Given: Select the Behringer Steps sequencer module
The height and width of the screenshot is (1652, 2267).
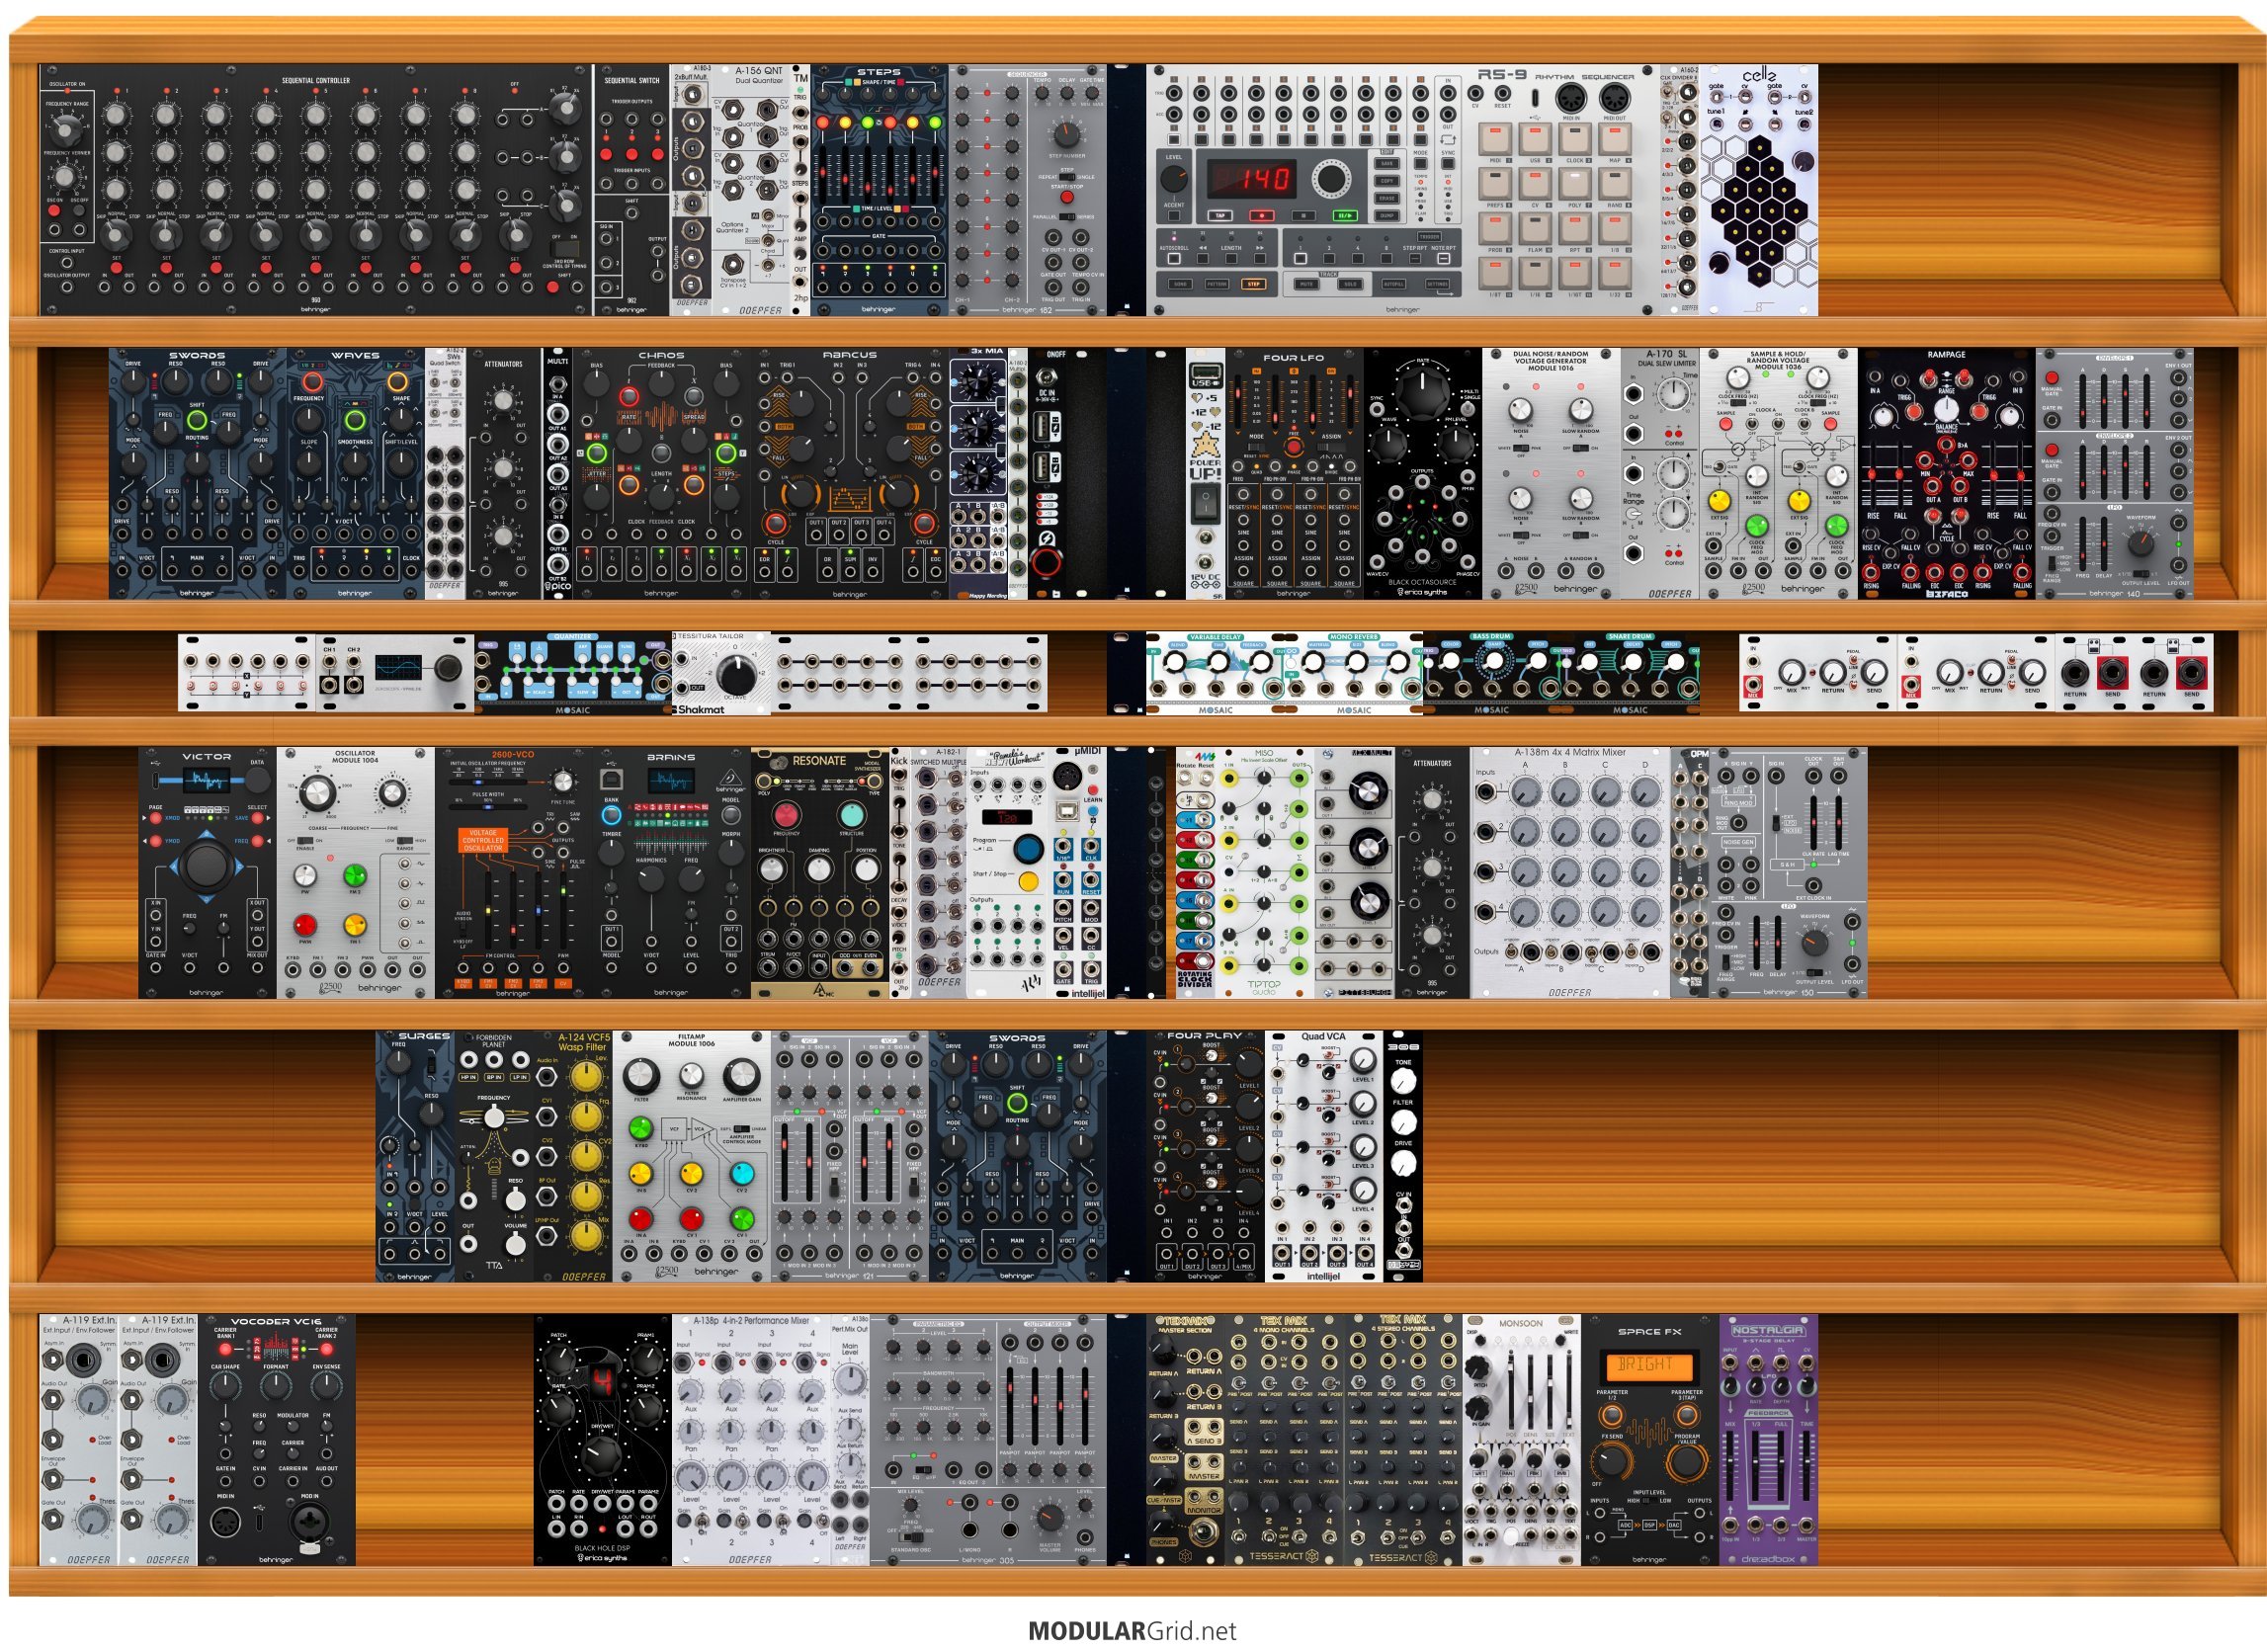Looking at the screenshot, I should click(878, 190).
